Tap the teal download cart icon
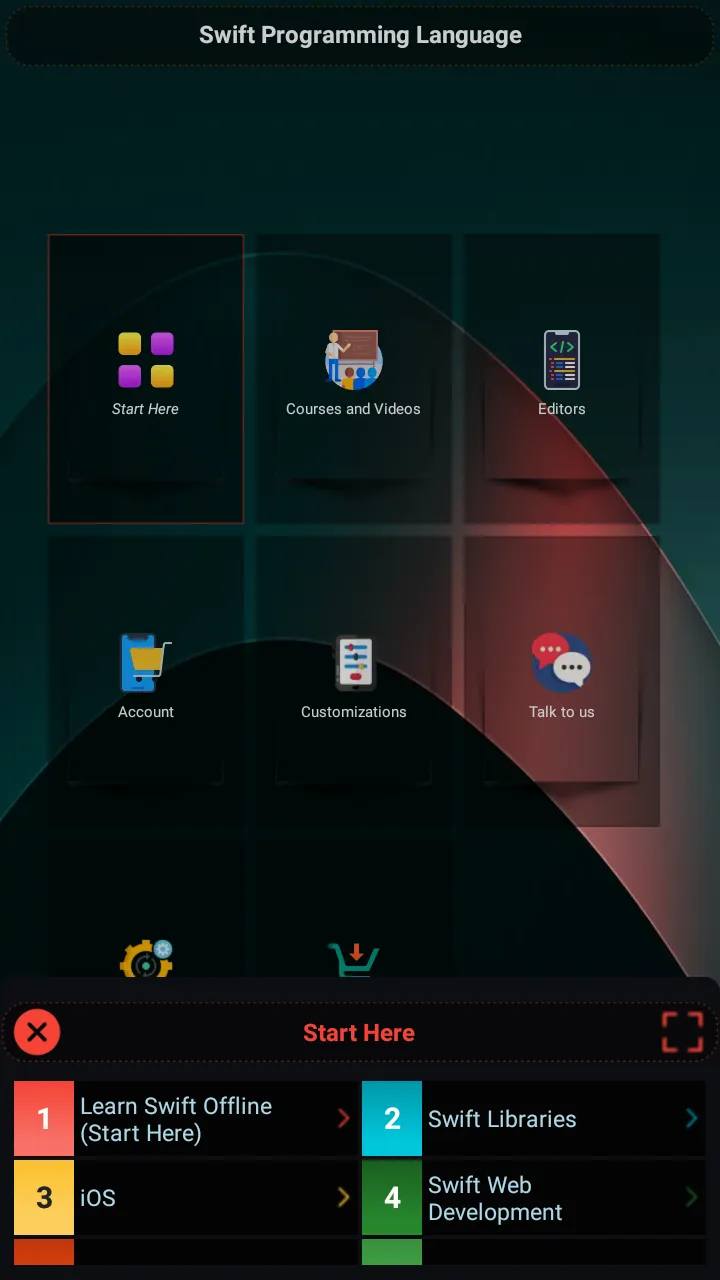This screenshot has width=720, height=1280. [x=354, y=959]
